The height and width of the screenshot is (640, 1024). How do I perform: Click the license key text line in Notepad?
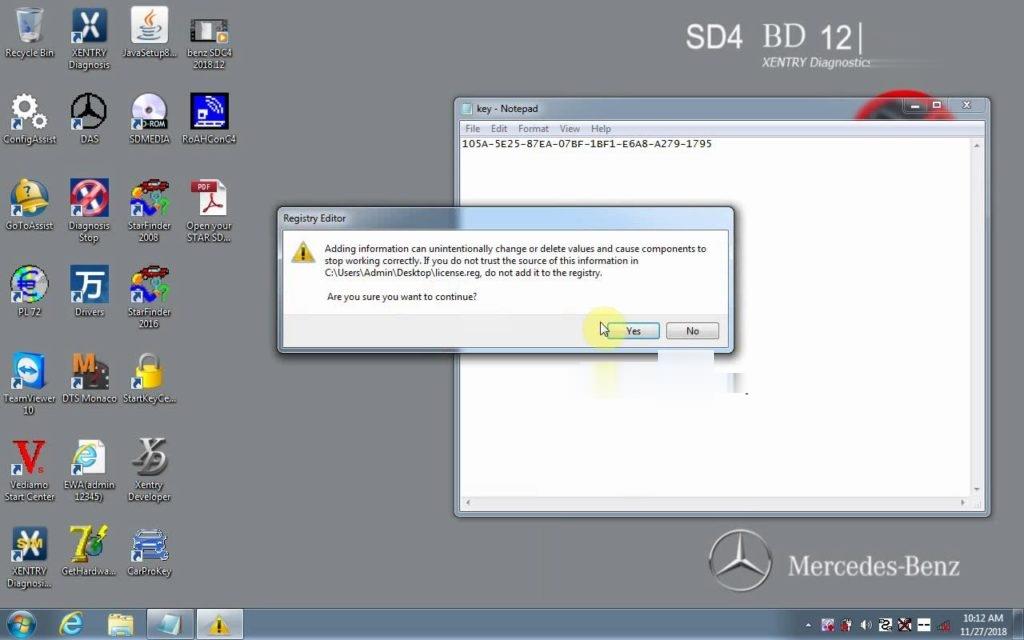pyautogui.click(x=586, y=144)
